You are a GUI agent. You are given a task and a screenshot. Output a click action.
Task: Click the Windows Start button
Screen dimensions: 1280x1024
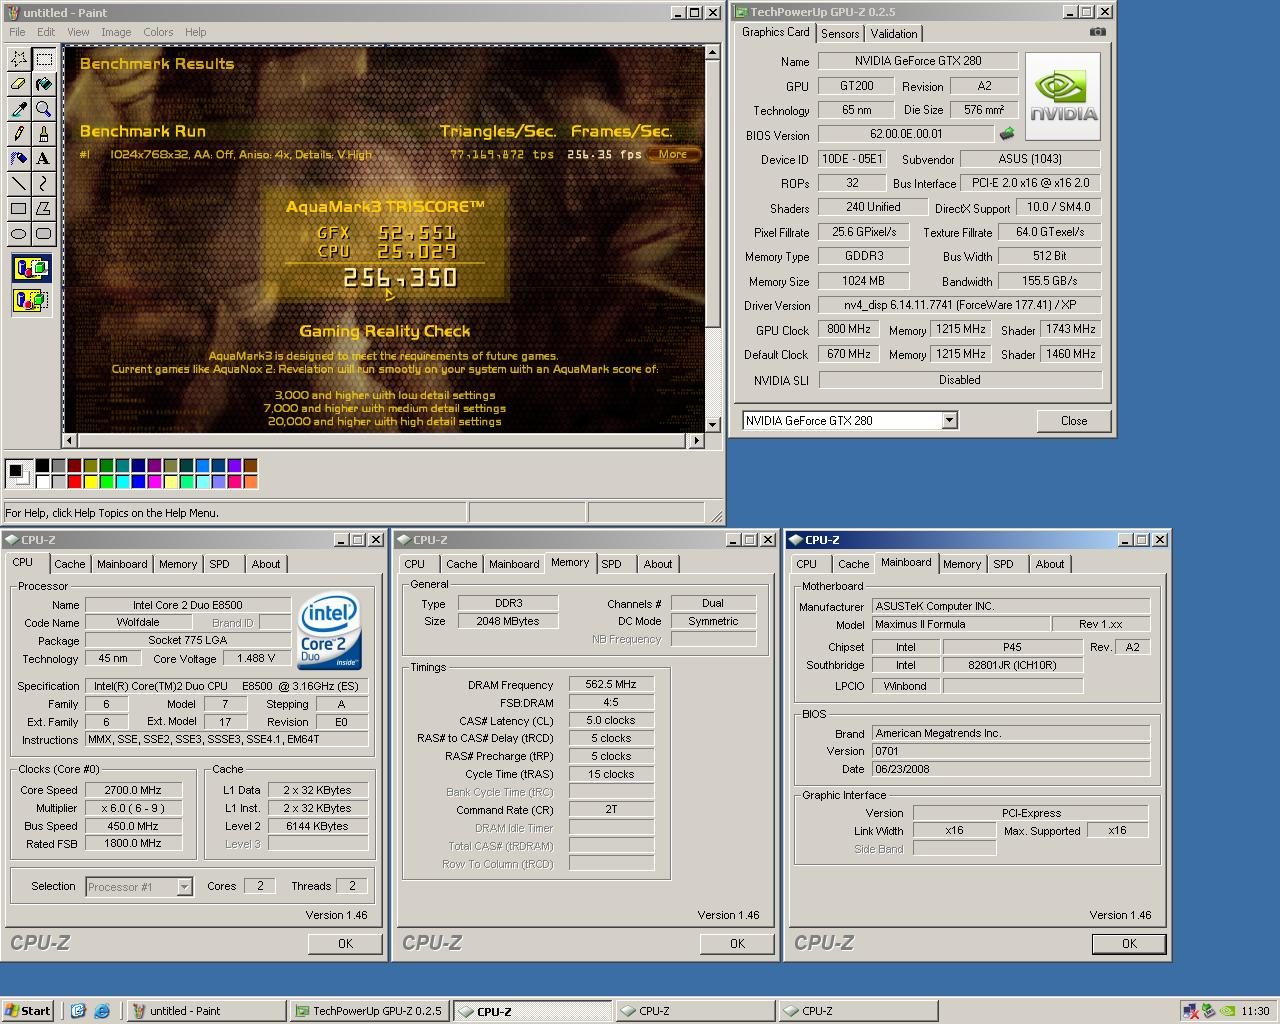(x=28, y=1011)
